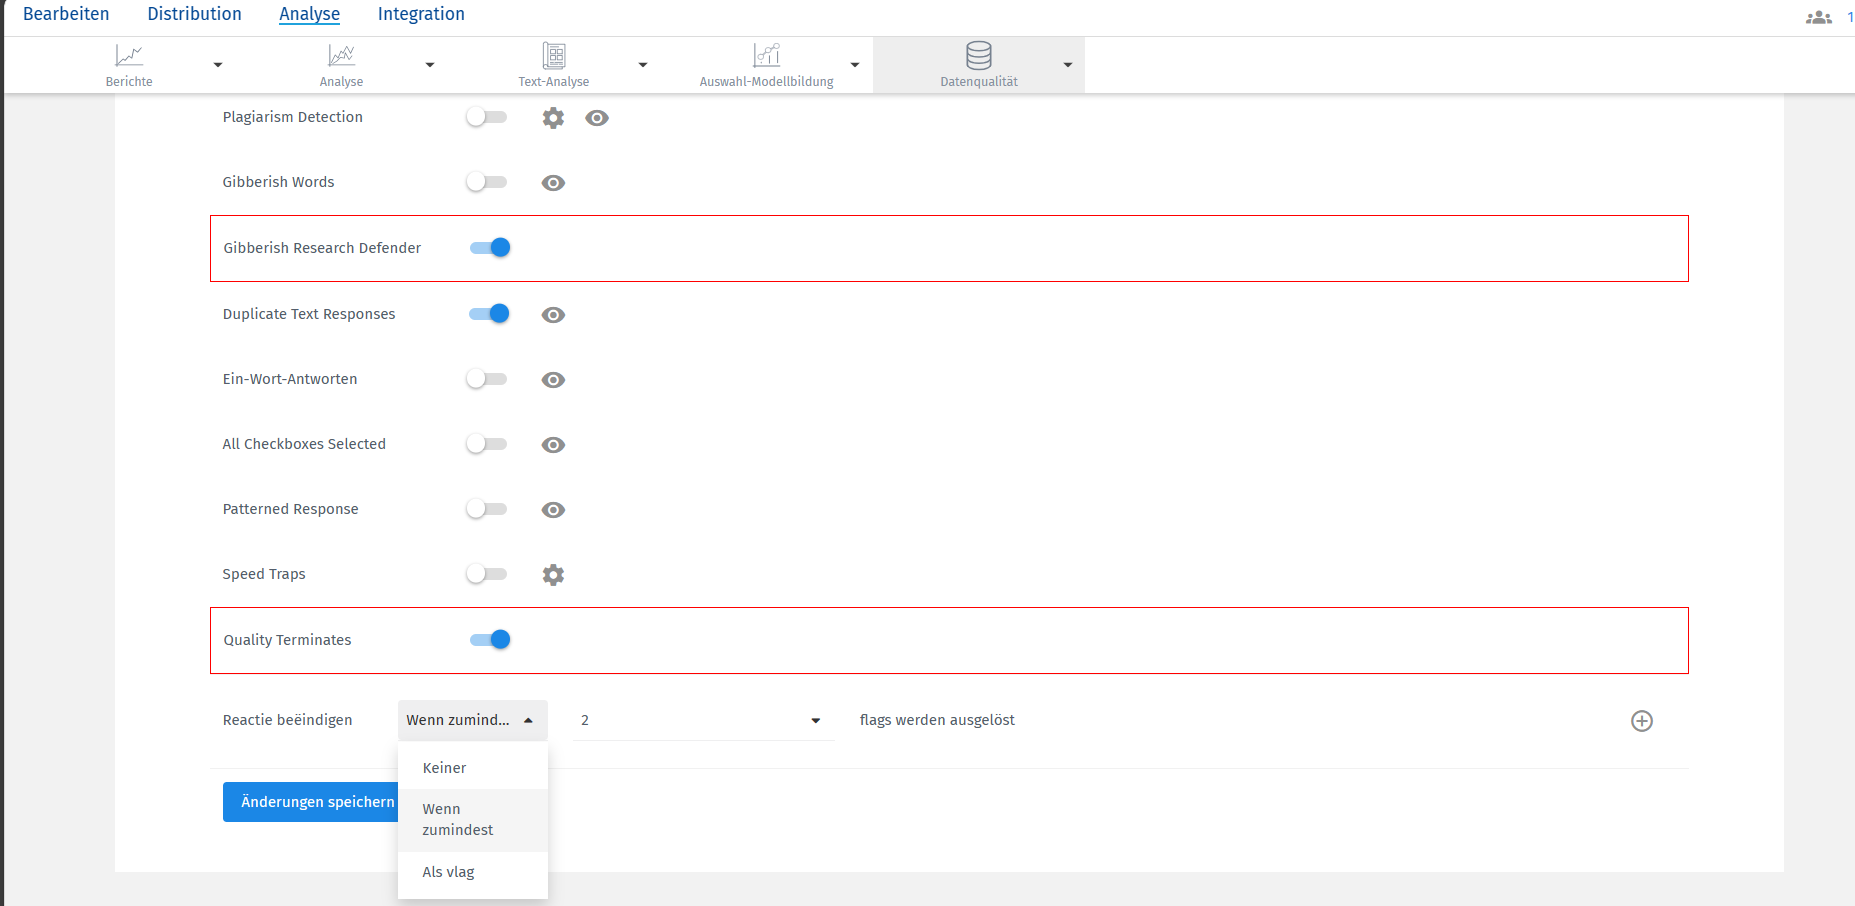
Task: Click the plus icon next to flags row
Action: (1641, 720)
